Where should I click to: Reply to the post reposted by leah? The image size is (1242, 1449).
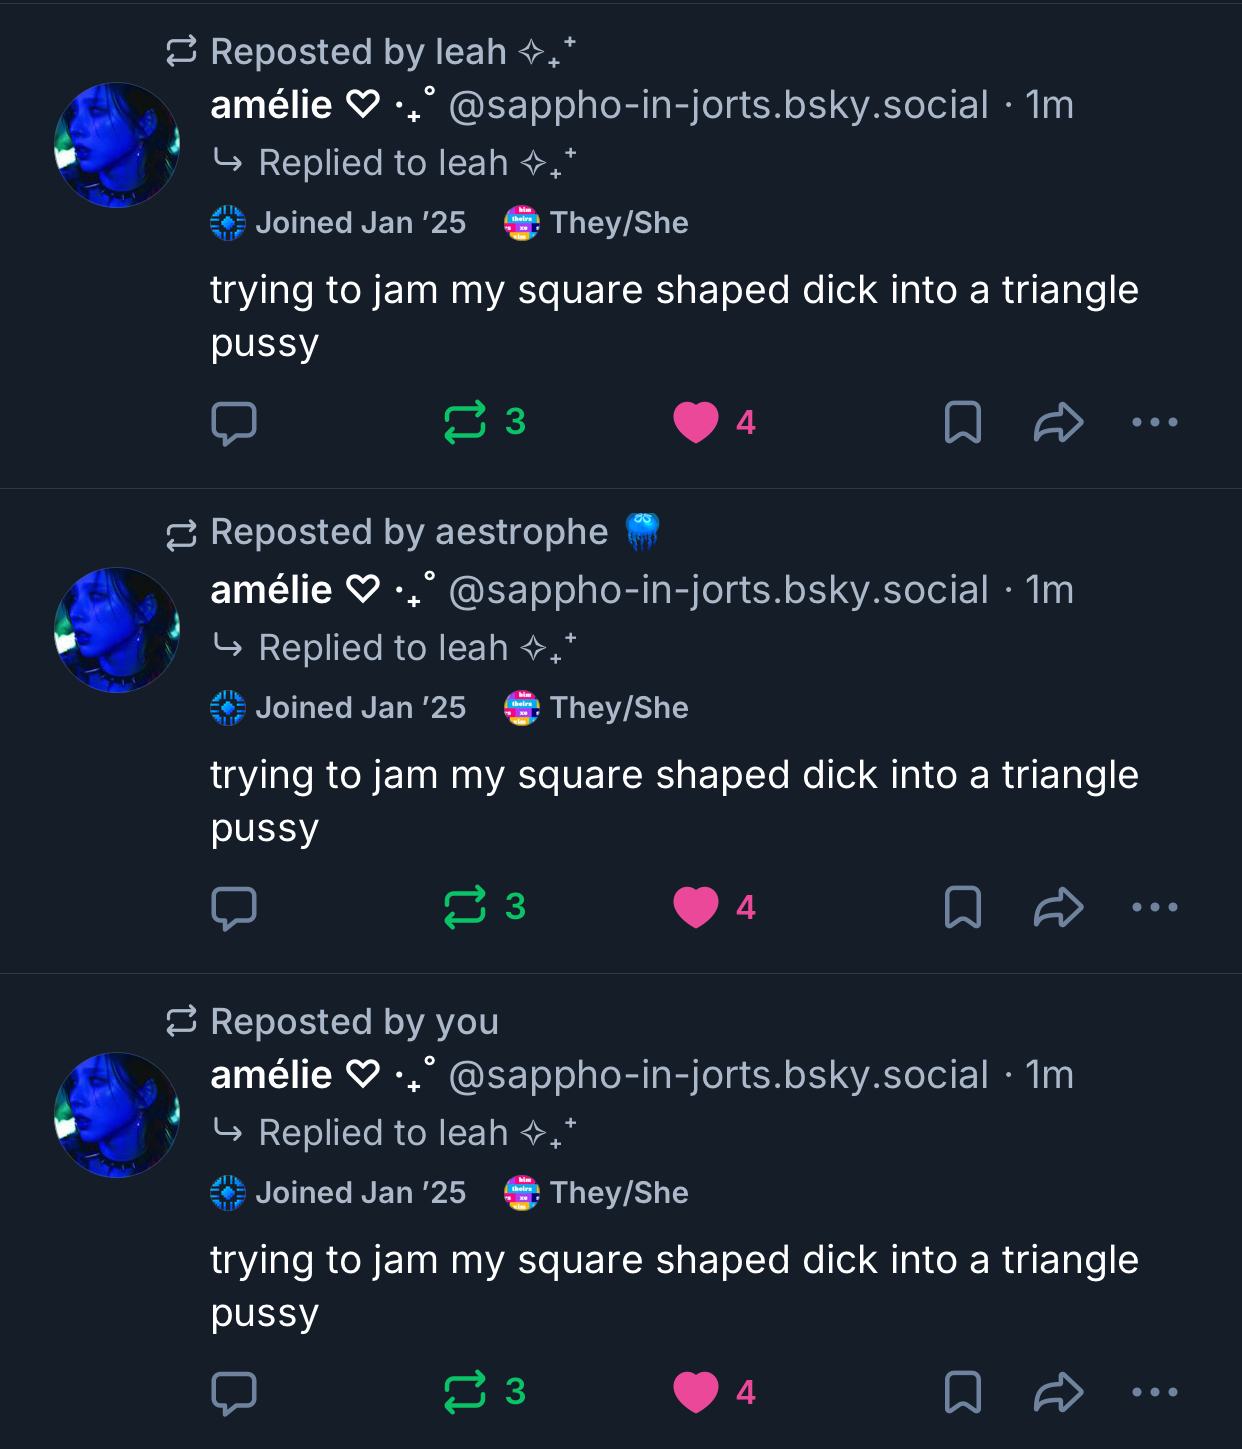click(234, 423)
